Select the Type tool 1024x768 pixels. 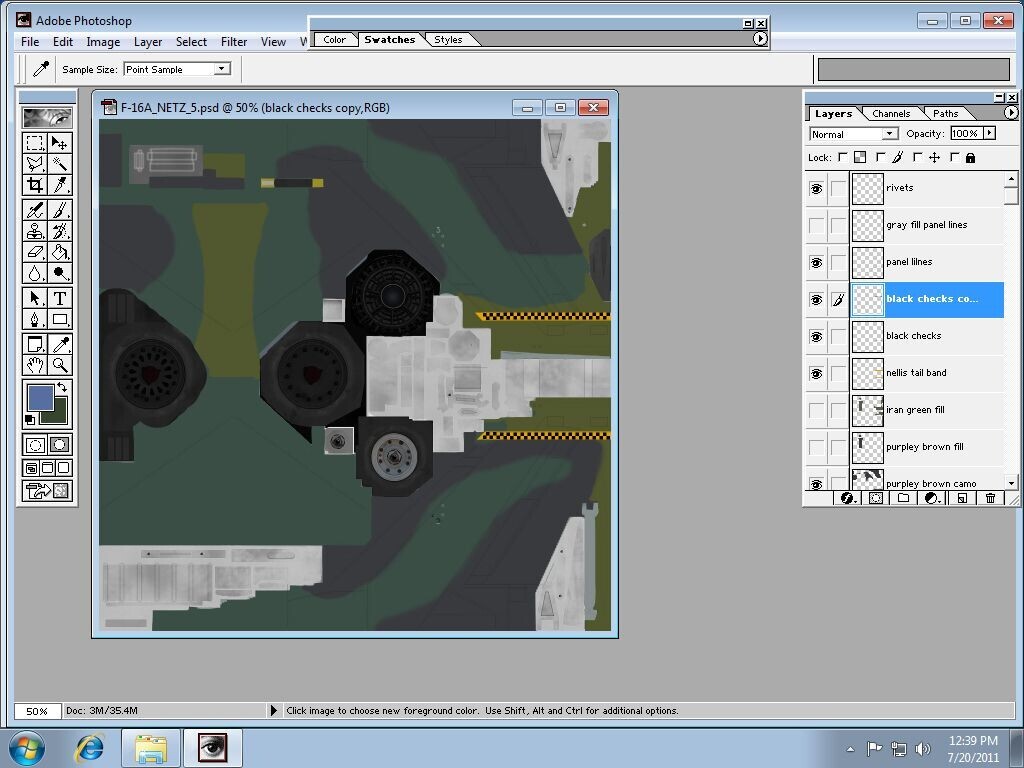pyautogui.click(x=60, y=298)
